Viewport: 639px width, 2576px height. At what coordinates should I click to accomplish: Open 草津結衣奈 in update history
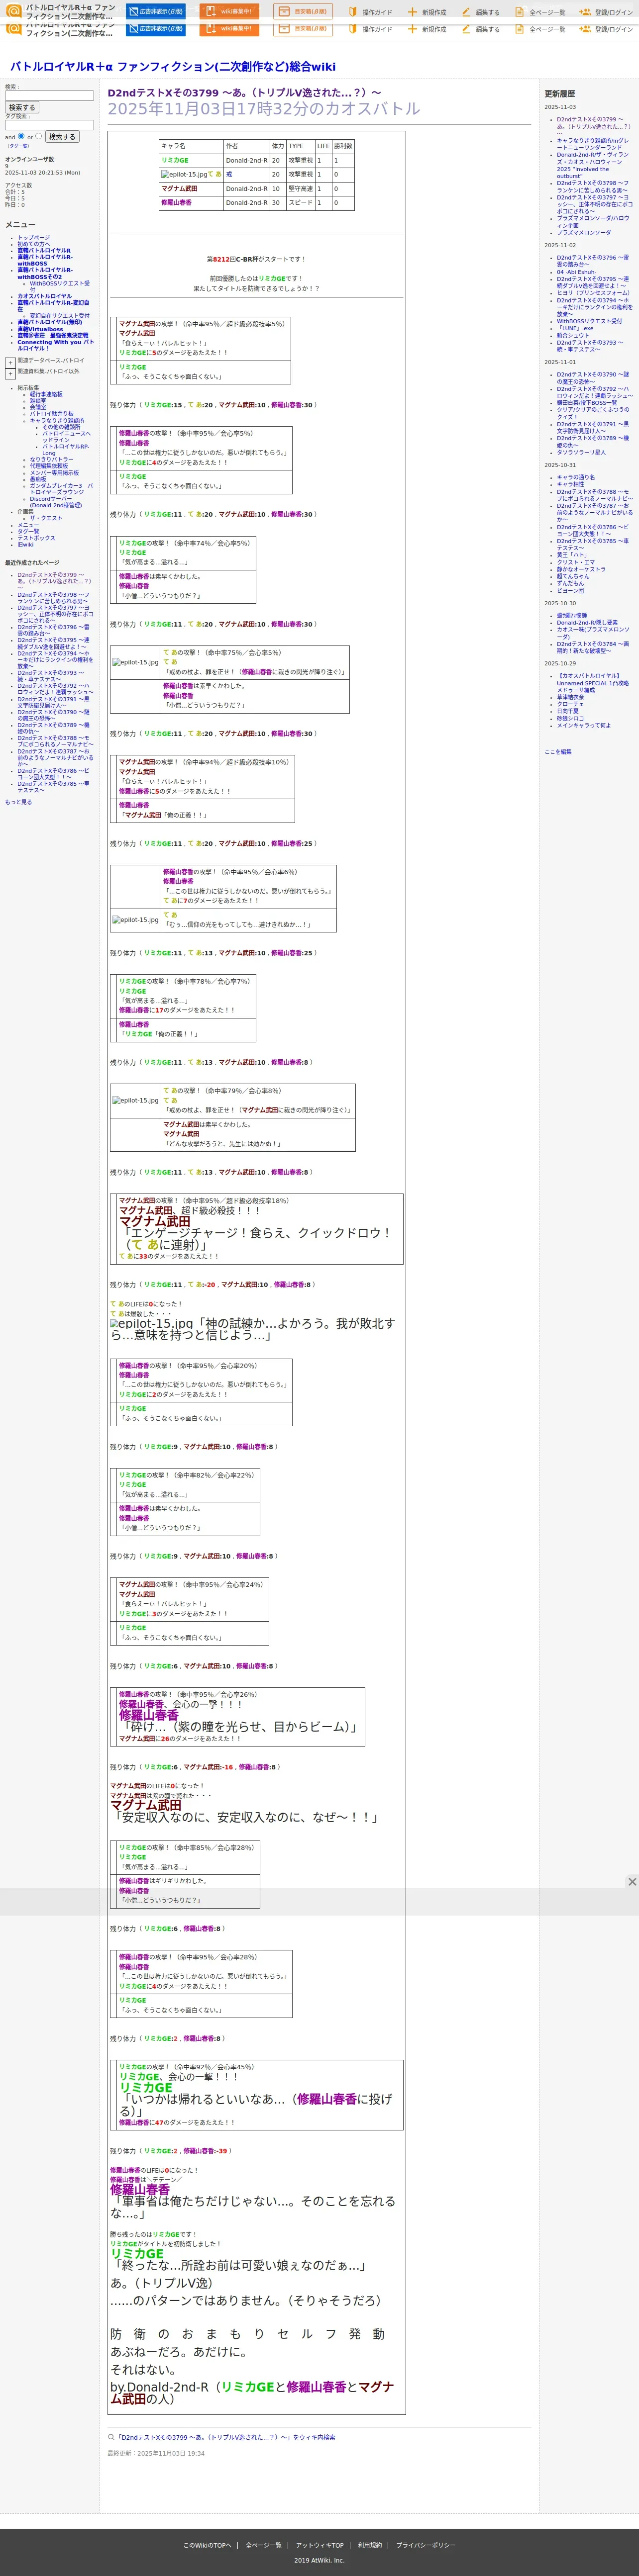[570, 697]
